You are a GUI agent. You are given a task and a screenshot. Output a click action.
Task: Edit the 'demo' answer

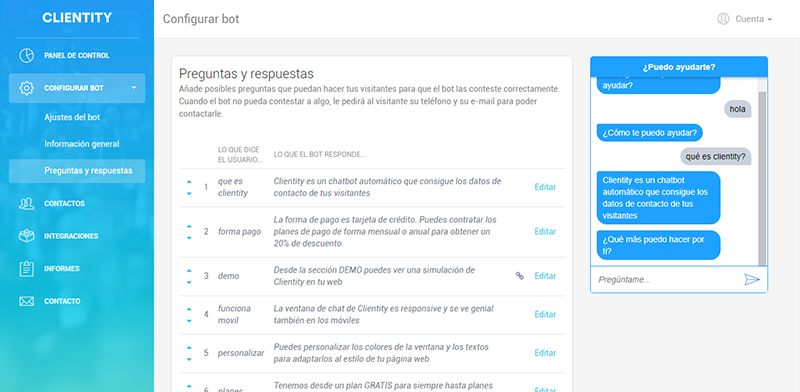tap(545, 276)
